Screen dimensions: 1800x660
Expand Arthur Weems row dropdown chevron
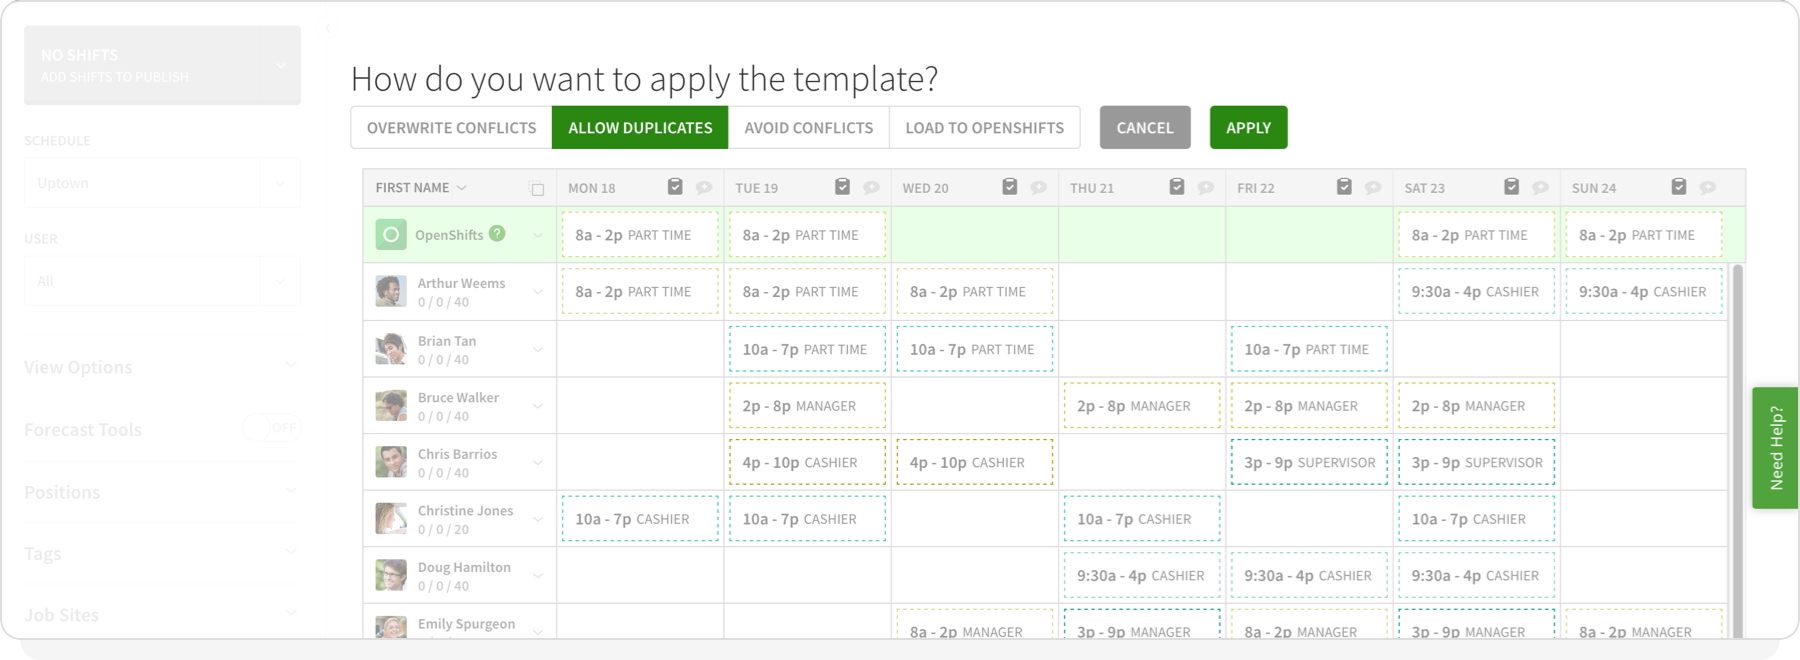click(538, 292)
